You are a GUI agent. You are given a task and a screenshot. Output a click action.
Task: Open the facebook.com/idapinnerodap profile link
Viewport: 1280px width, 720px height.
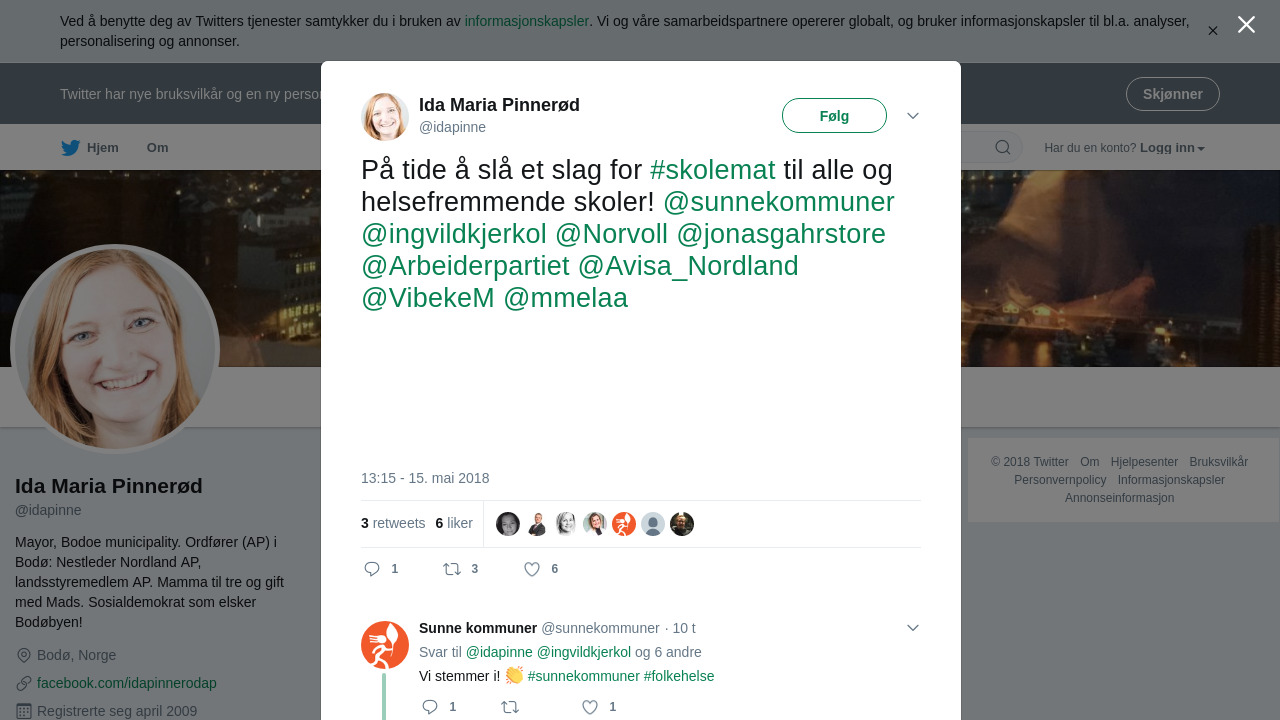pyautogui.click(x=127, y=683)
